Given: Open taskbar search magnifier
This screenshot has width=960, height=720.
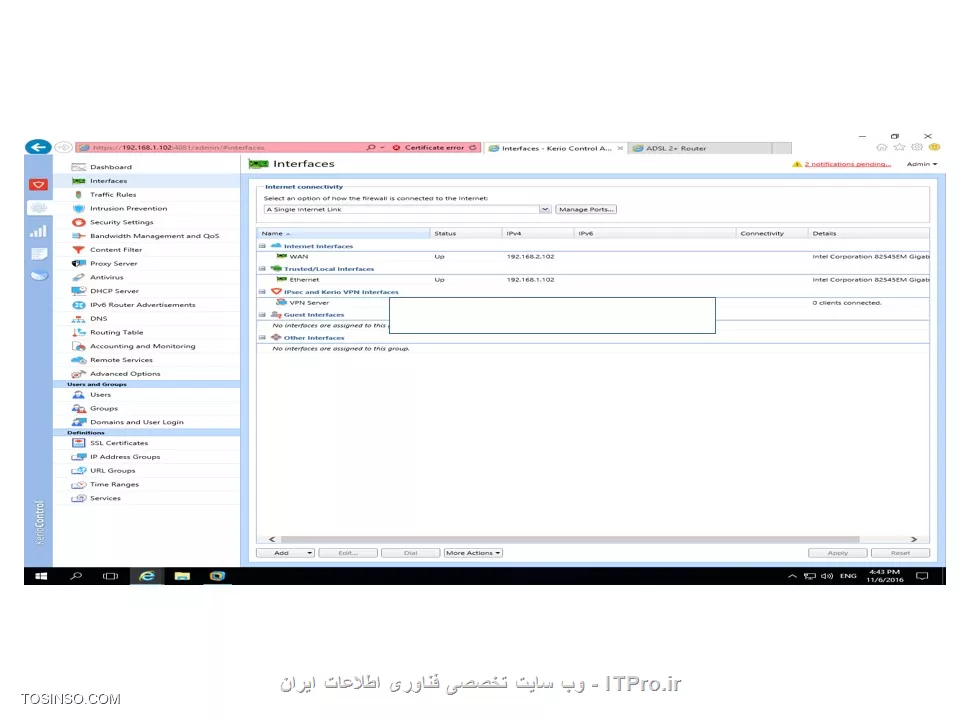Looking at the screenshot, I should [x=76, y=576].
